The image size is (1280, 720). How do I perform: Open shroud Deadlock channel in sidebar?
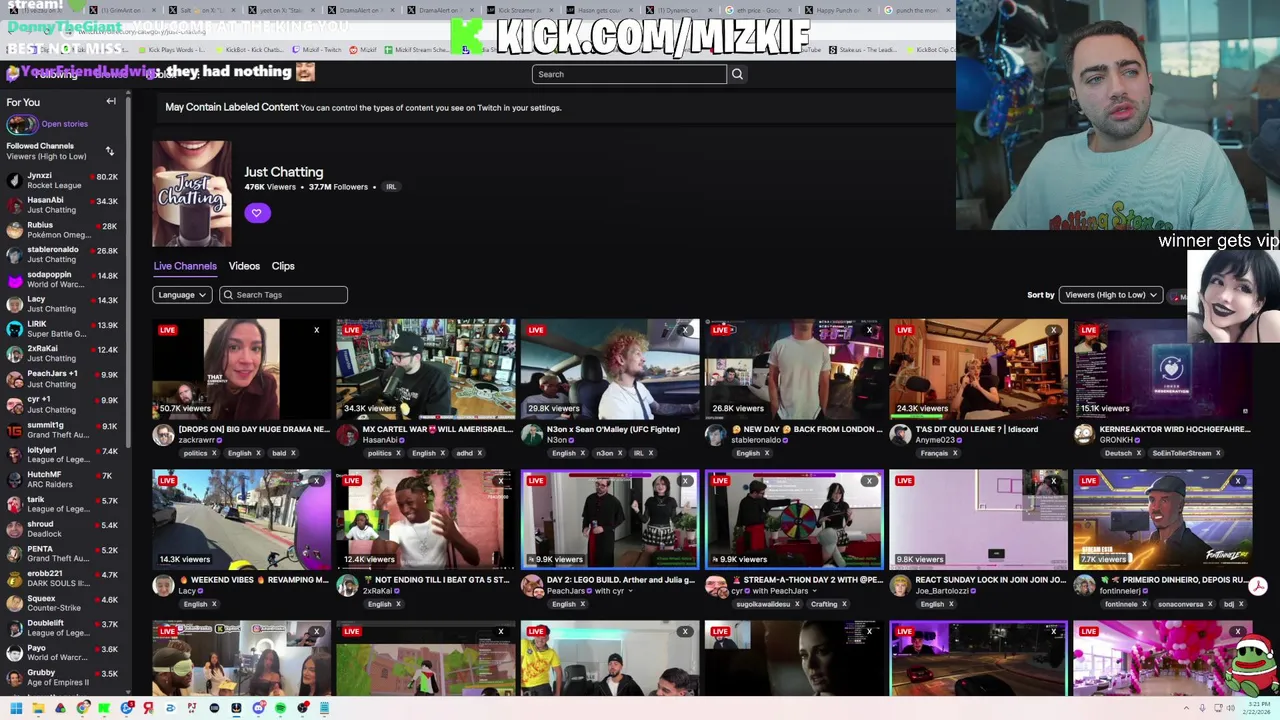62,529
